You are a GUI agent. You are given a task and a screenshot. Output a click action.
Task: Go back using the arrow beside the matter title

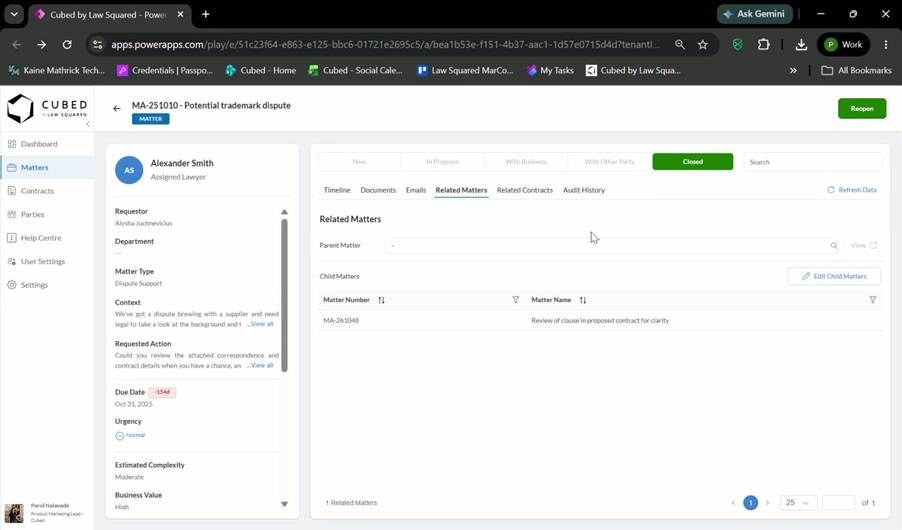[x=117, y=108]
